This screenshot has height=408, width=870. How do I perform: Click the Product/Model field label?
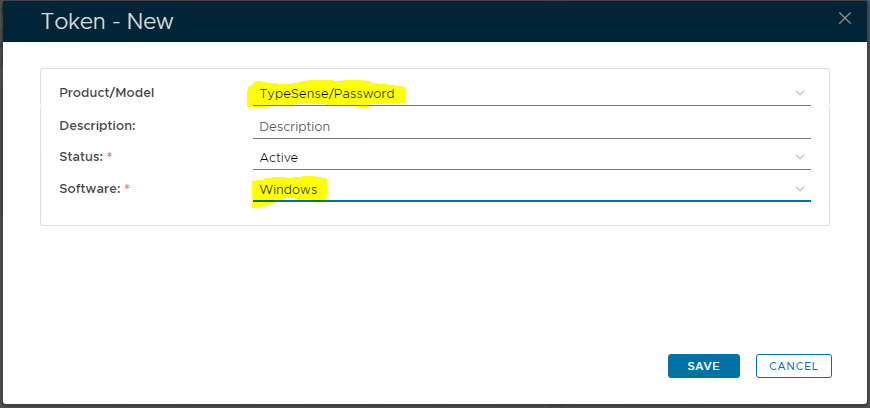click(x=107, y=93)
